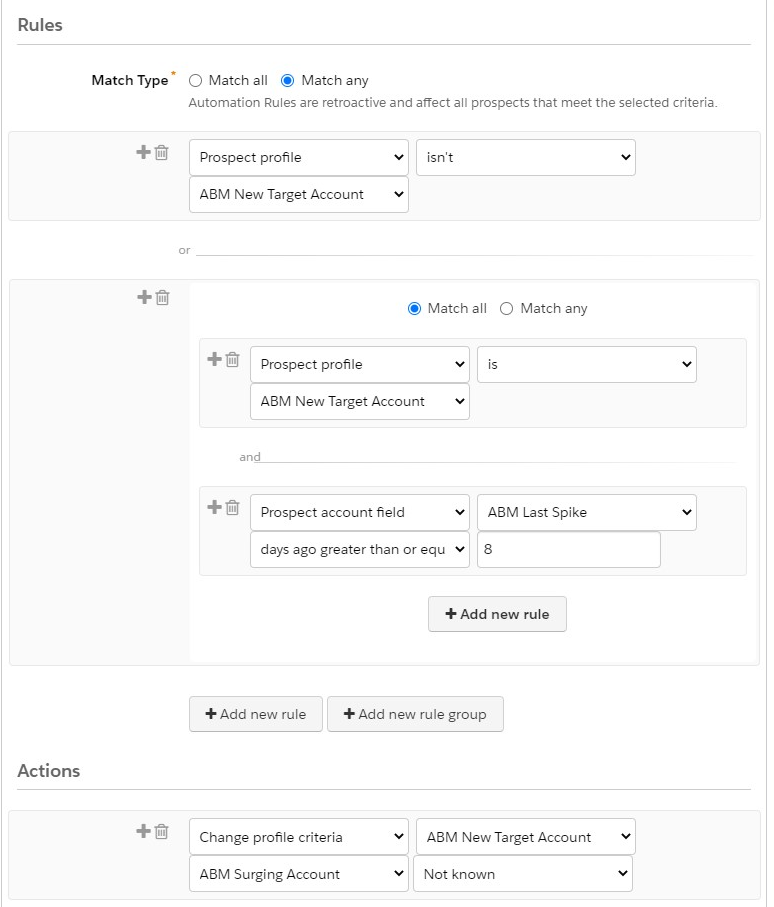Delete the nested Prospect profile is rule
Image resolution: width=774 pixels, height=907 pixels.
232,360
